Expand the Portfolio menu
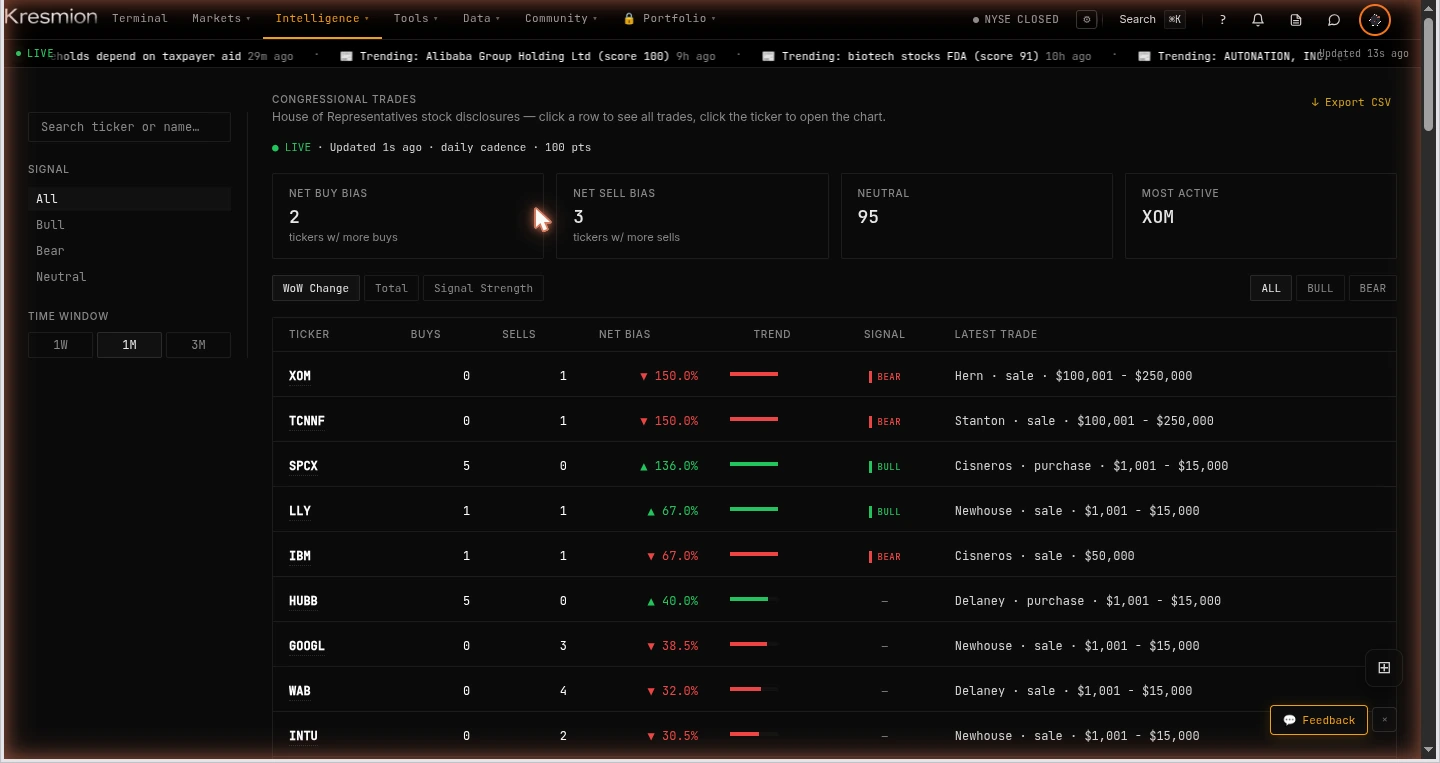Viewport: 1440px width, 763px height. [669, 18]
